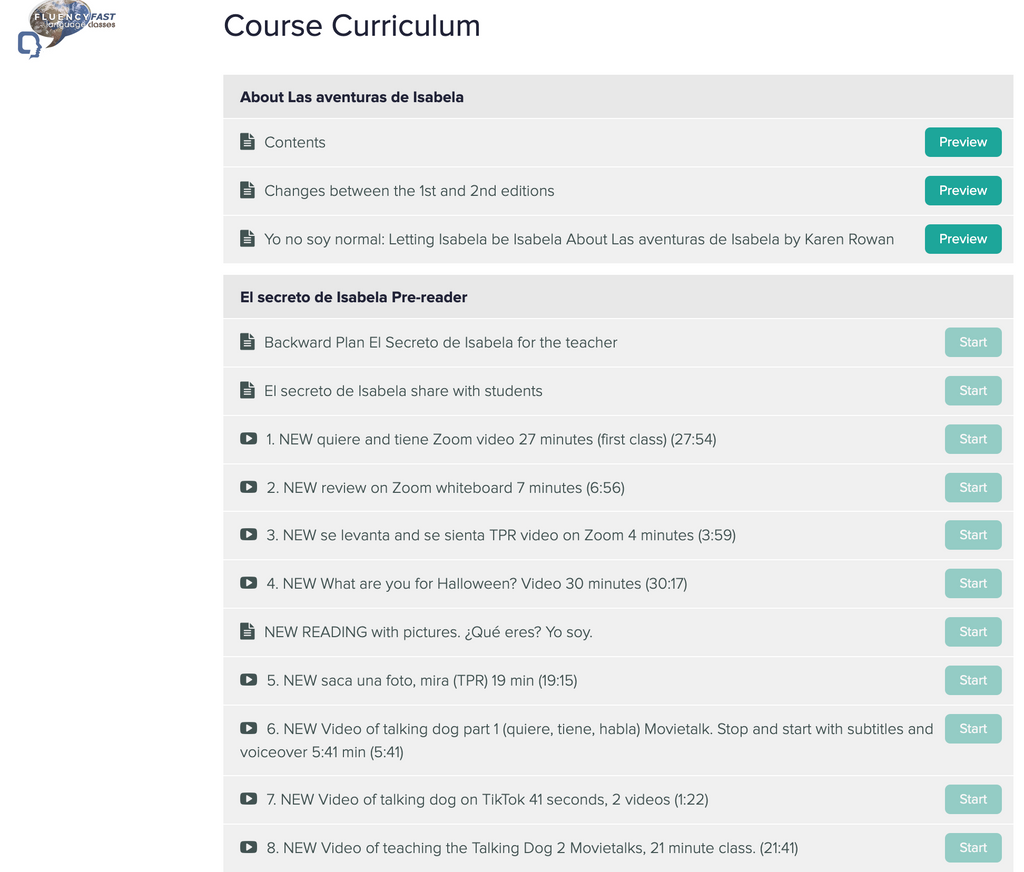Click the Fluency Fast logo
Image resolution: width=1024 pixels, height=872 pixels.
click(67, 29)
